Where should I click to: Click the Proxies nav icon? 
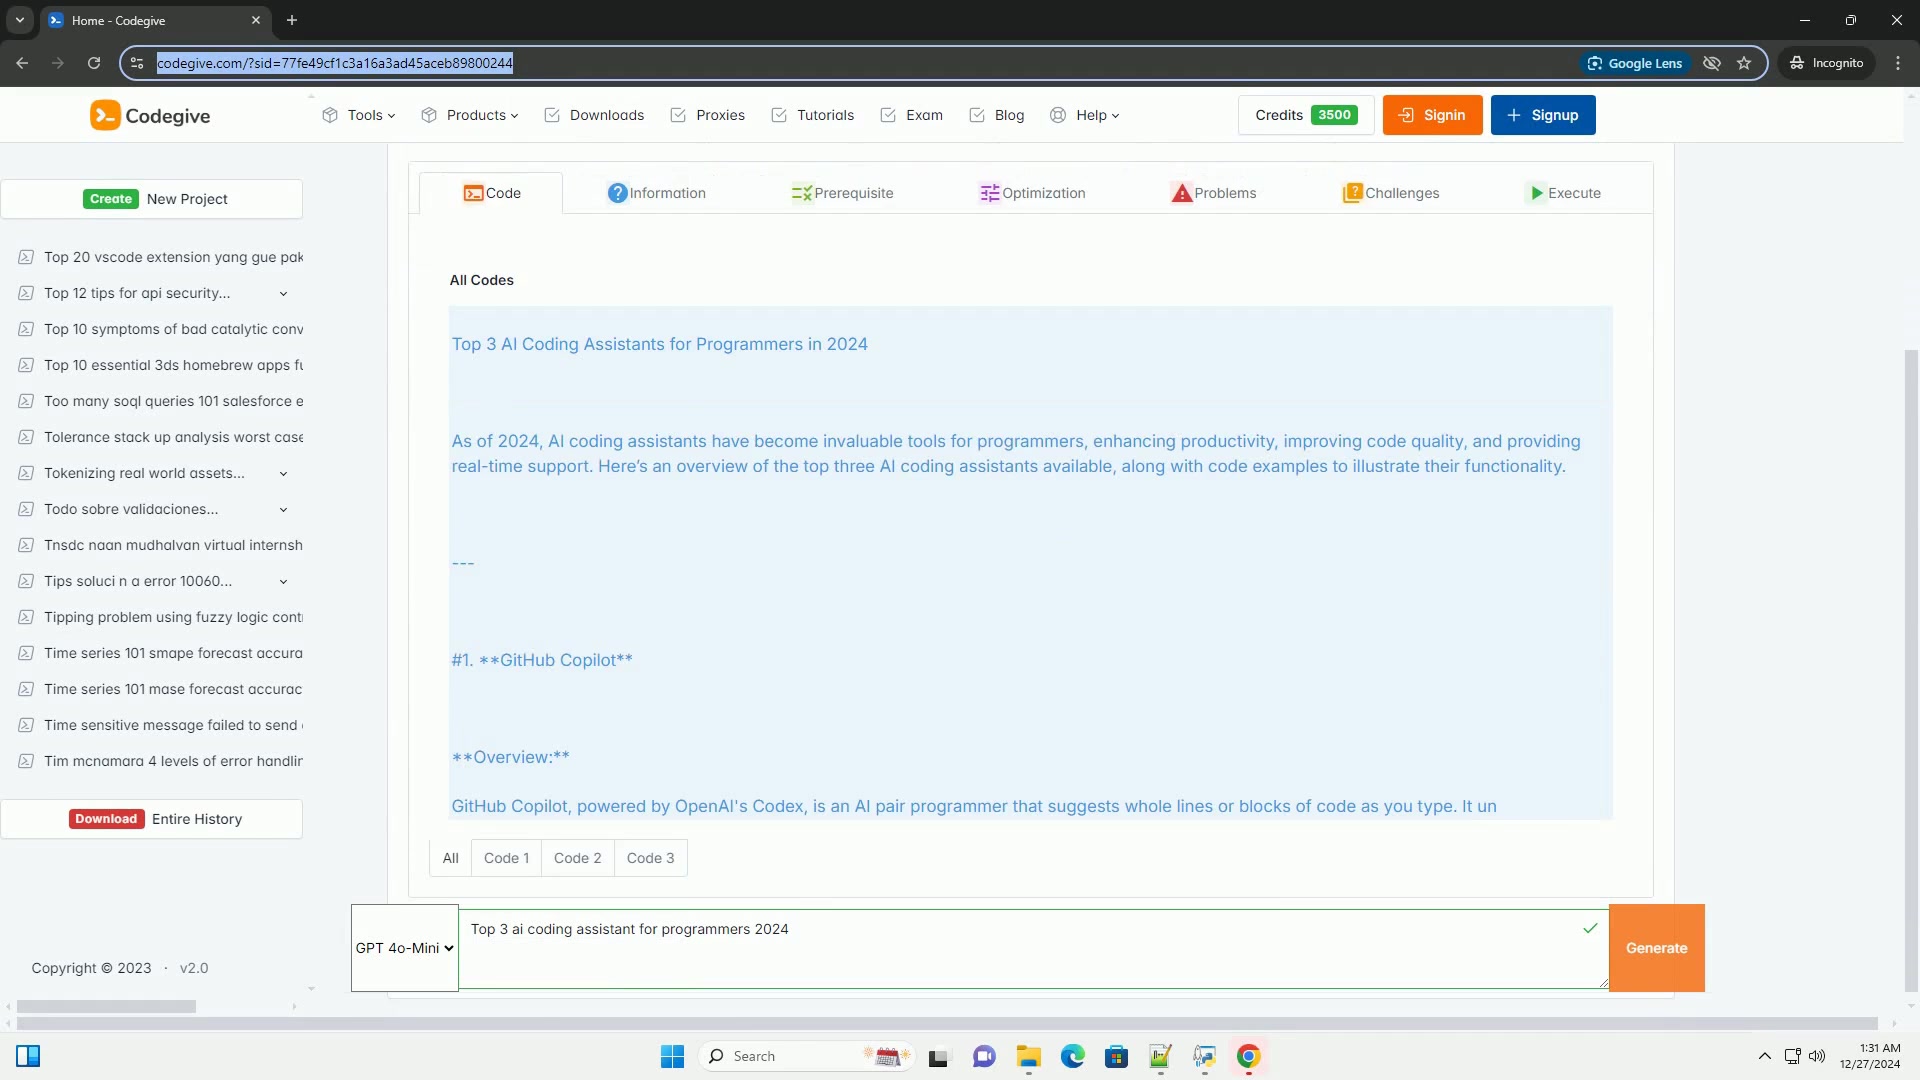click(678, 115)
